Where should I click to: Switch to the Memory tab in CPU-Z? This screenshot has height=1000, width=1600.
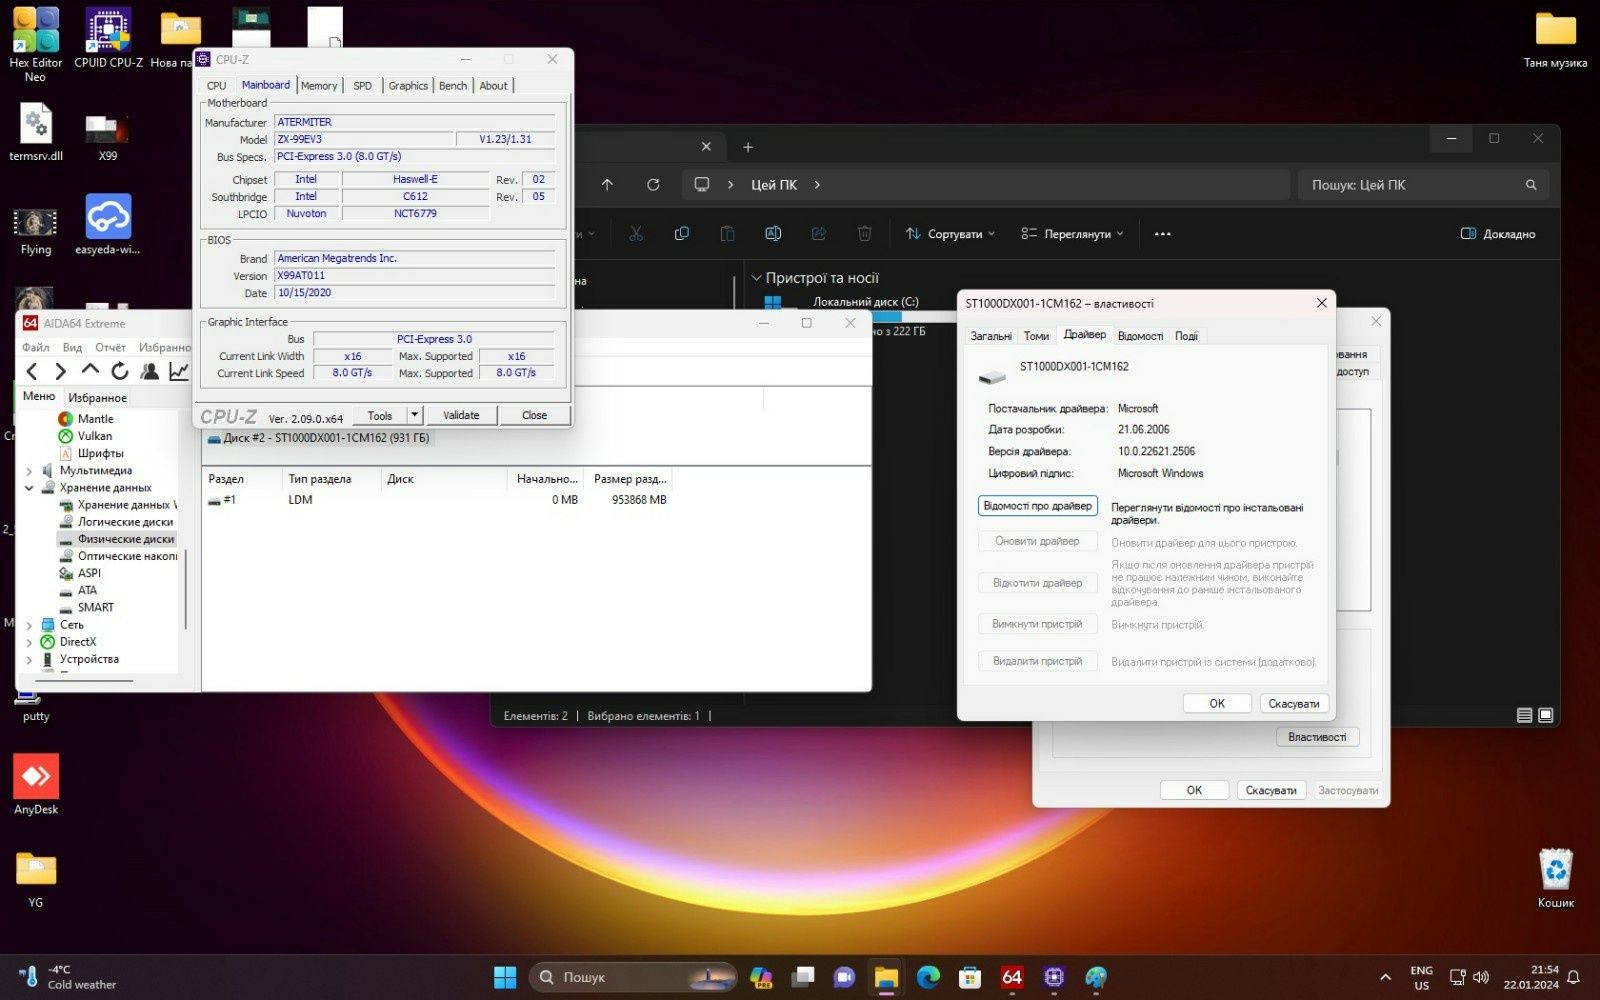point(319,86)
